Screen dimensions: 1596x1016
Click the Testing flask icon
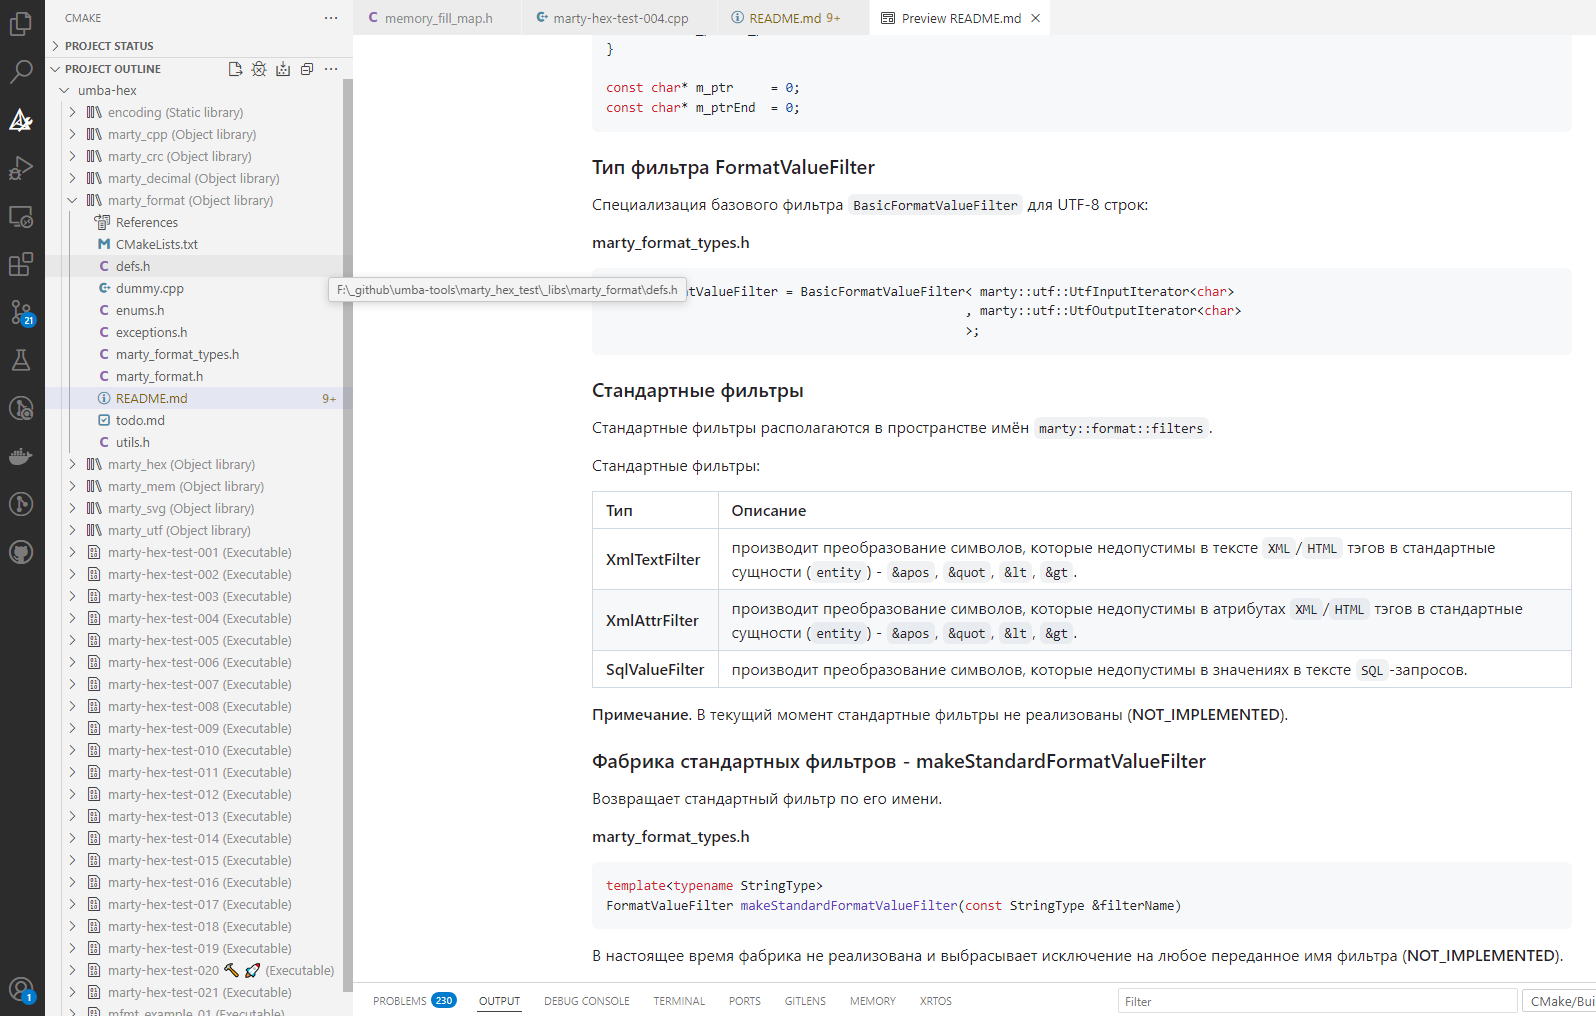tap(21, 360)
